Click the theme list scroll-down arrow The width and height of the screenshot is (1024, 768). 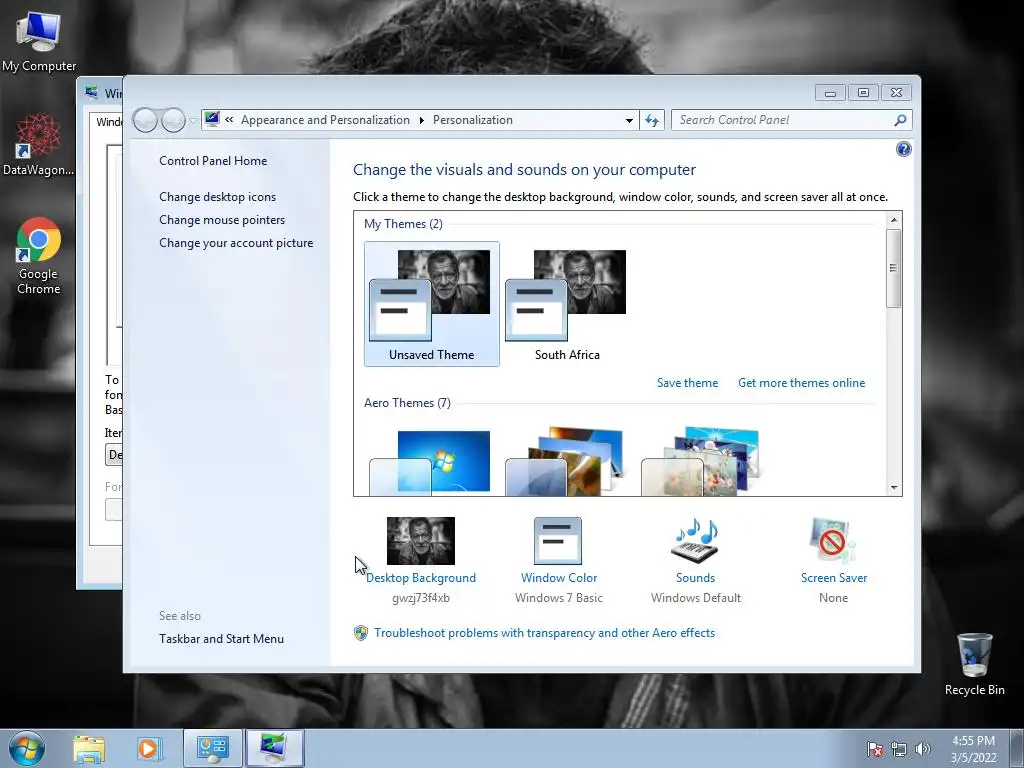point(894,488)
